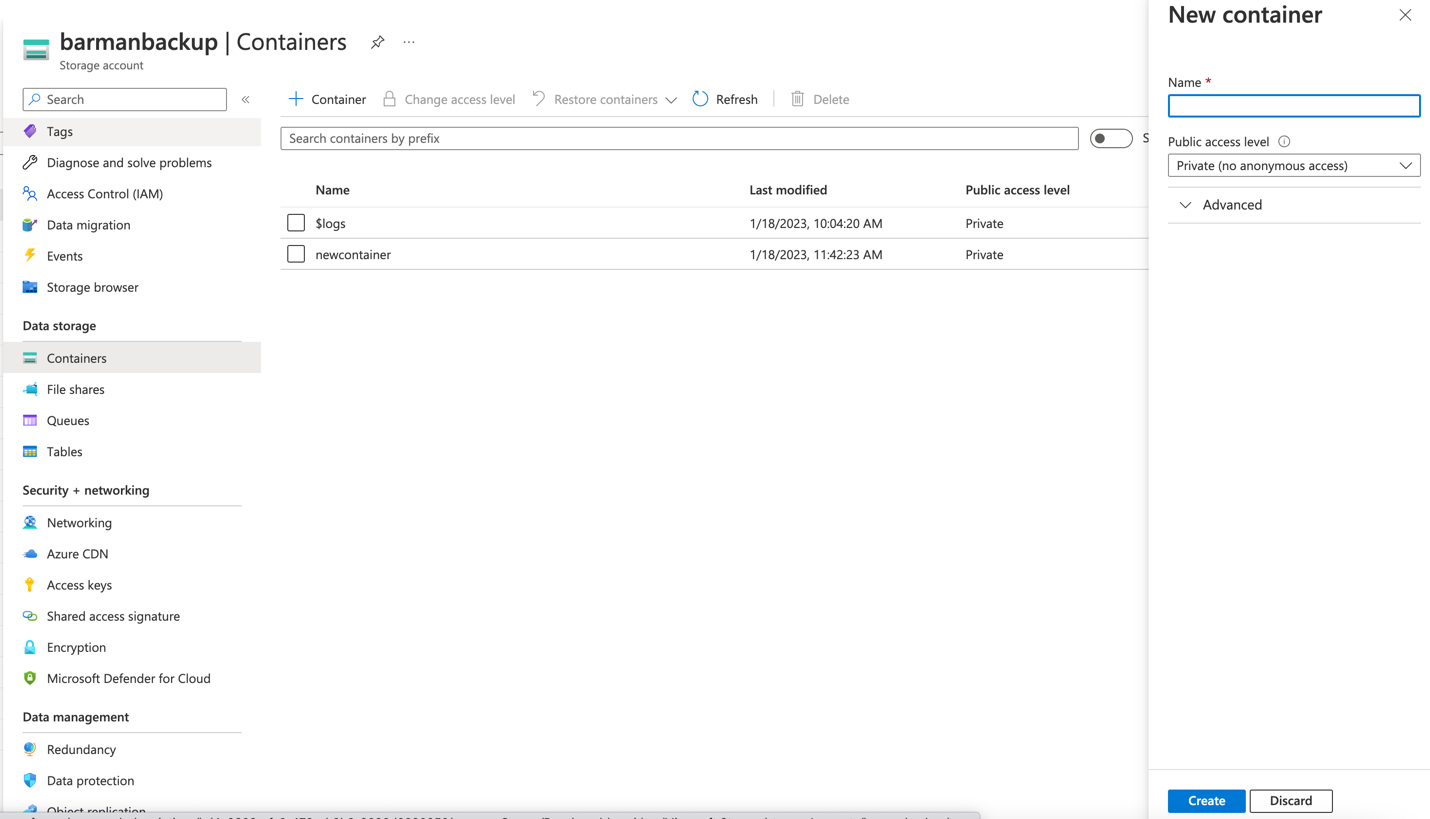This screenshot has height=819, width=1430.
Task: Close the New container panel
Action: click(x=1405, y=15)
